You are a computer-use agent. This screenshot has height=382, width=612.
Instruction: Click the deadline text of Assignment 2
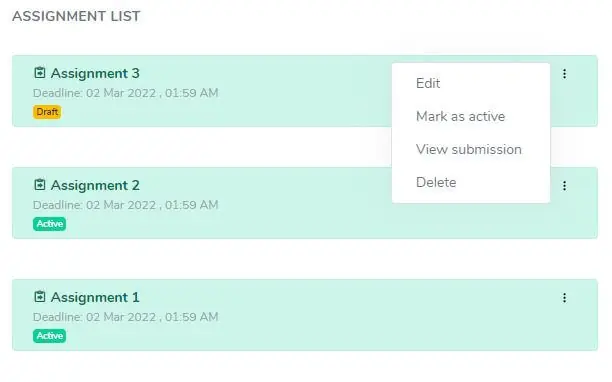pyautogui.click(x=125, y=205)
